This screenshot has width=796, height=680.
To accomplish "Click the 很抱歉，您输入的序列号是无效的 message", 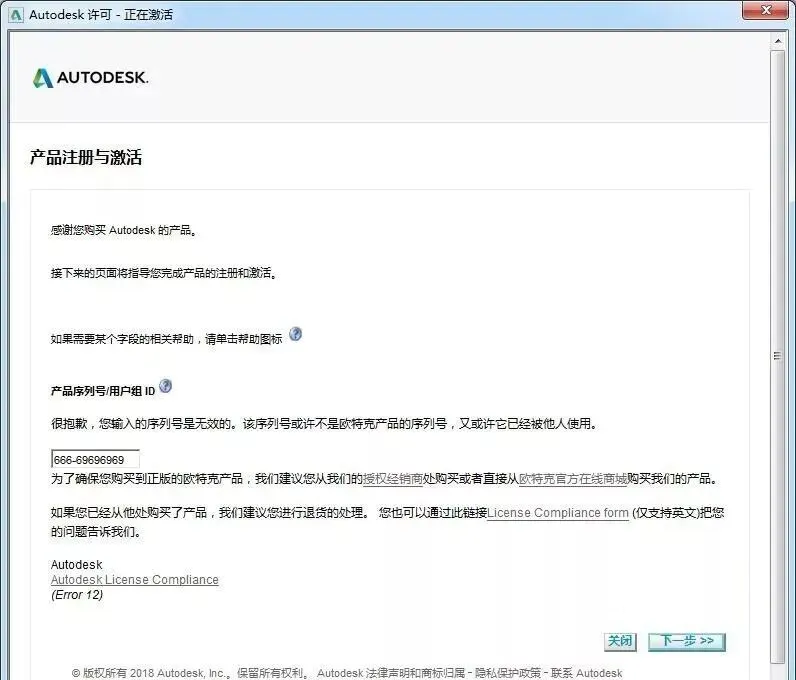I will point(324,424).
